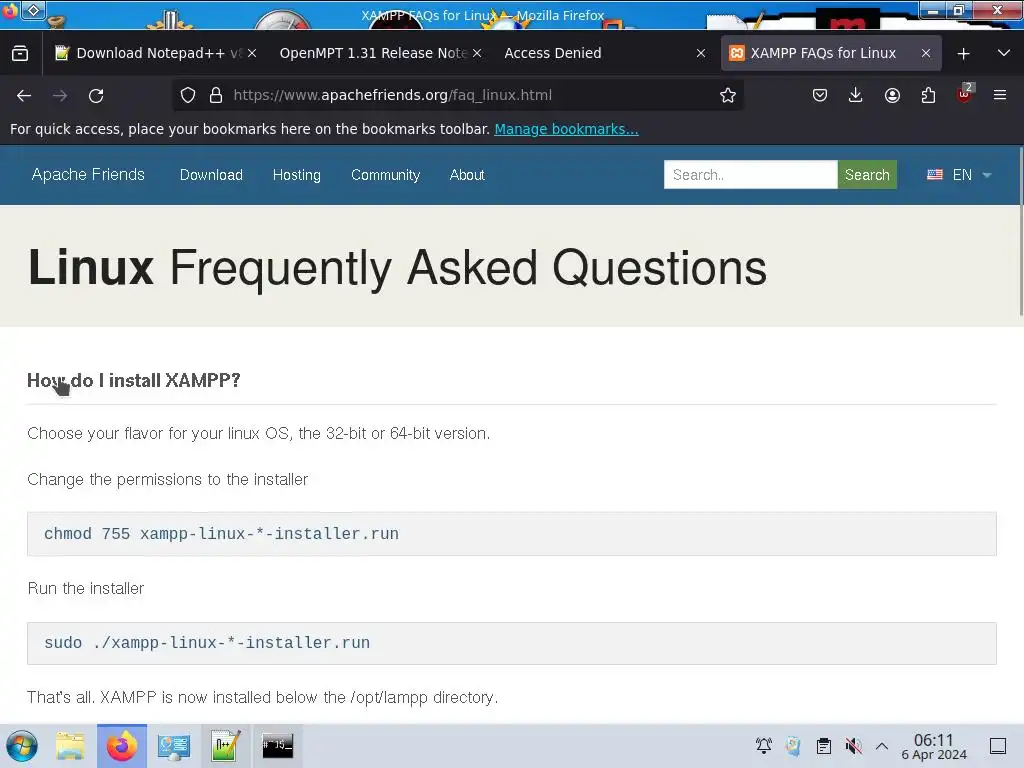Open clipboard tray icon

click(x=824, y=746)
